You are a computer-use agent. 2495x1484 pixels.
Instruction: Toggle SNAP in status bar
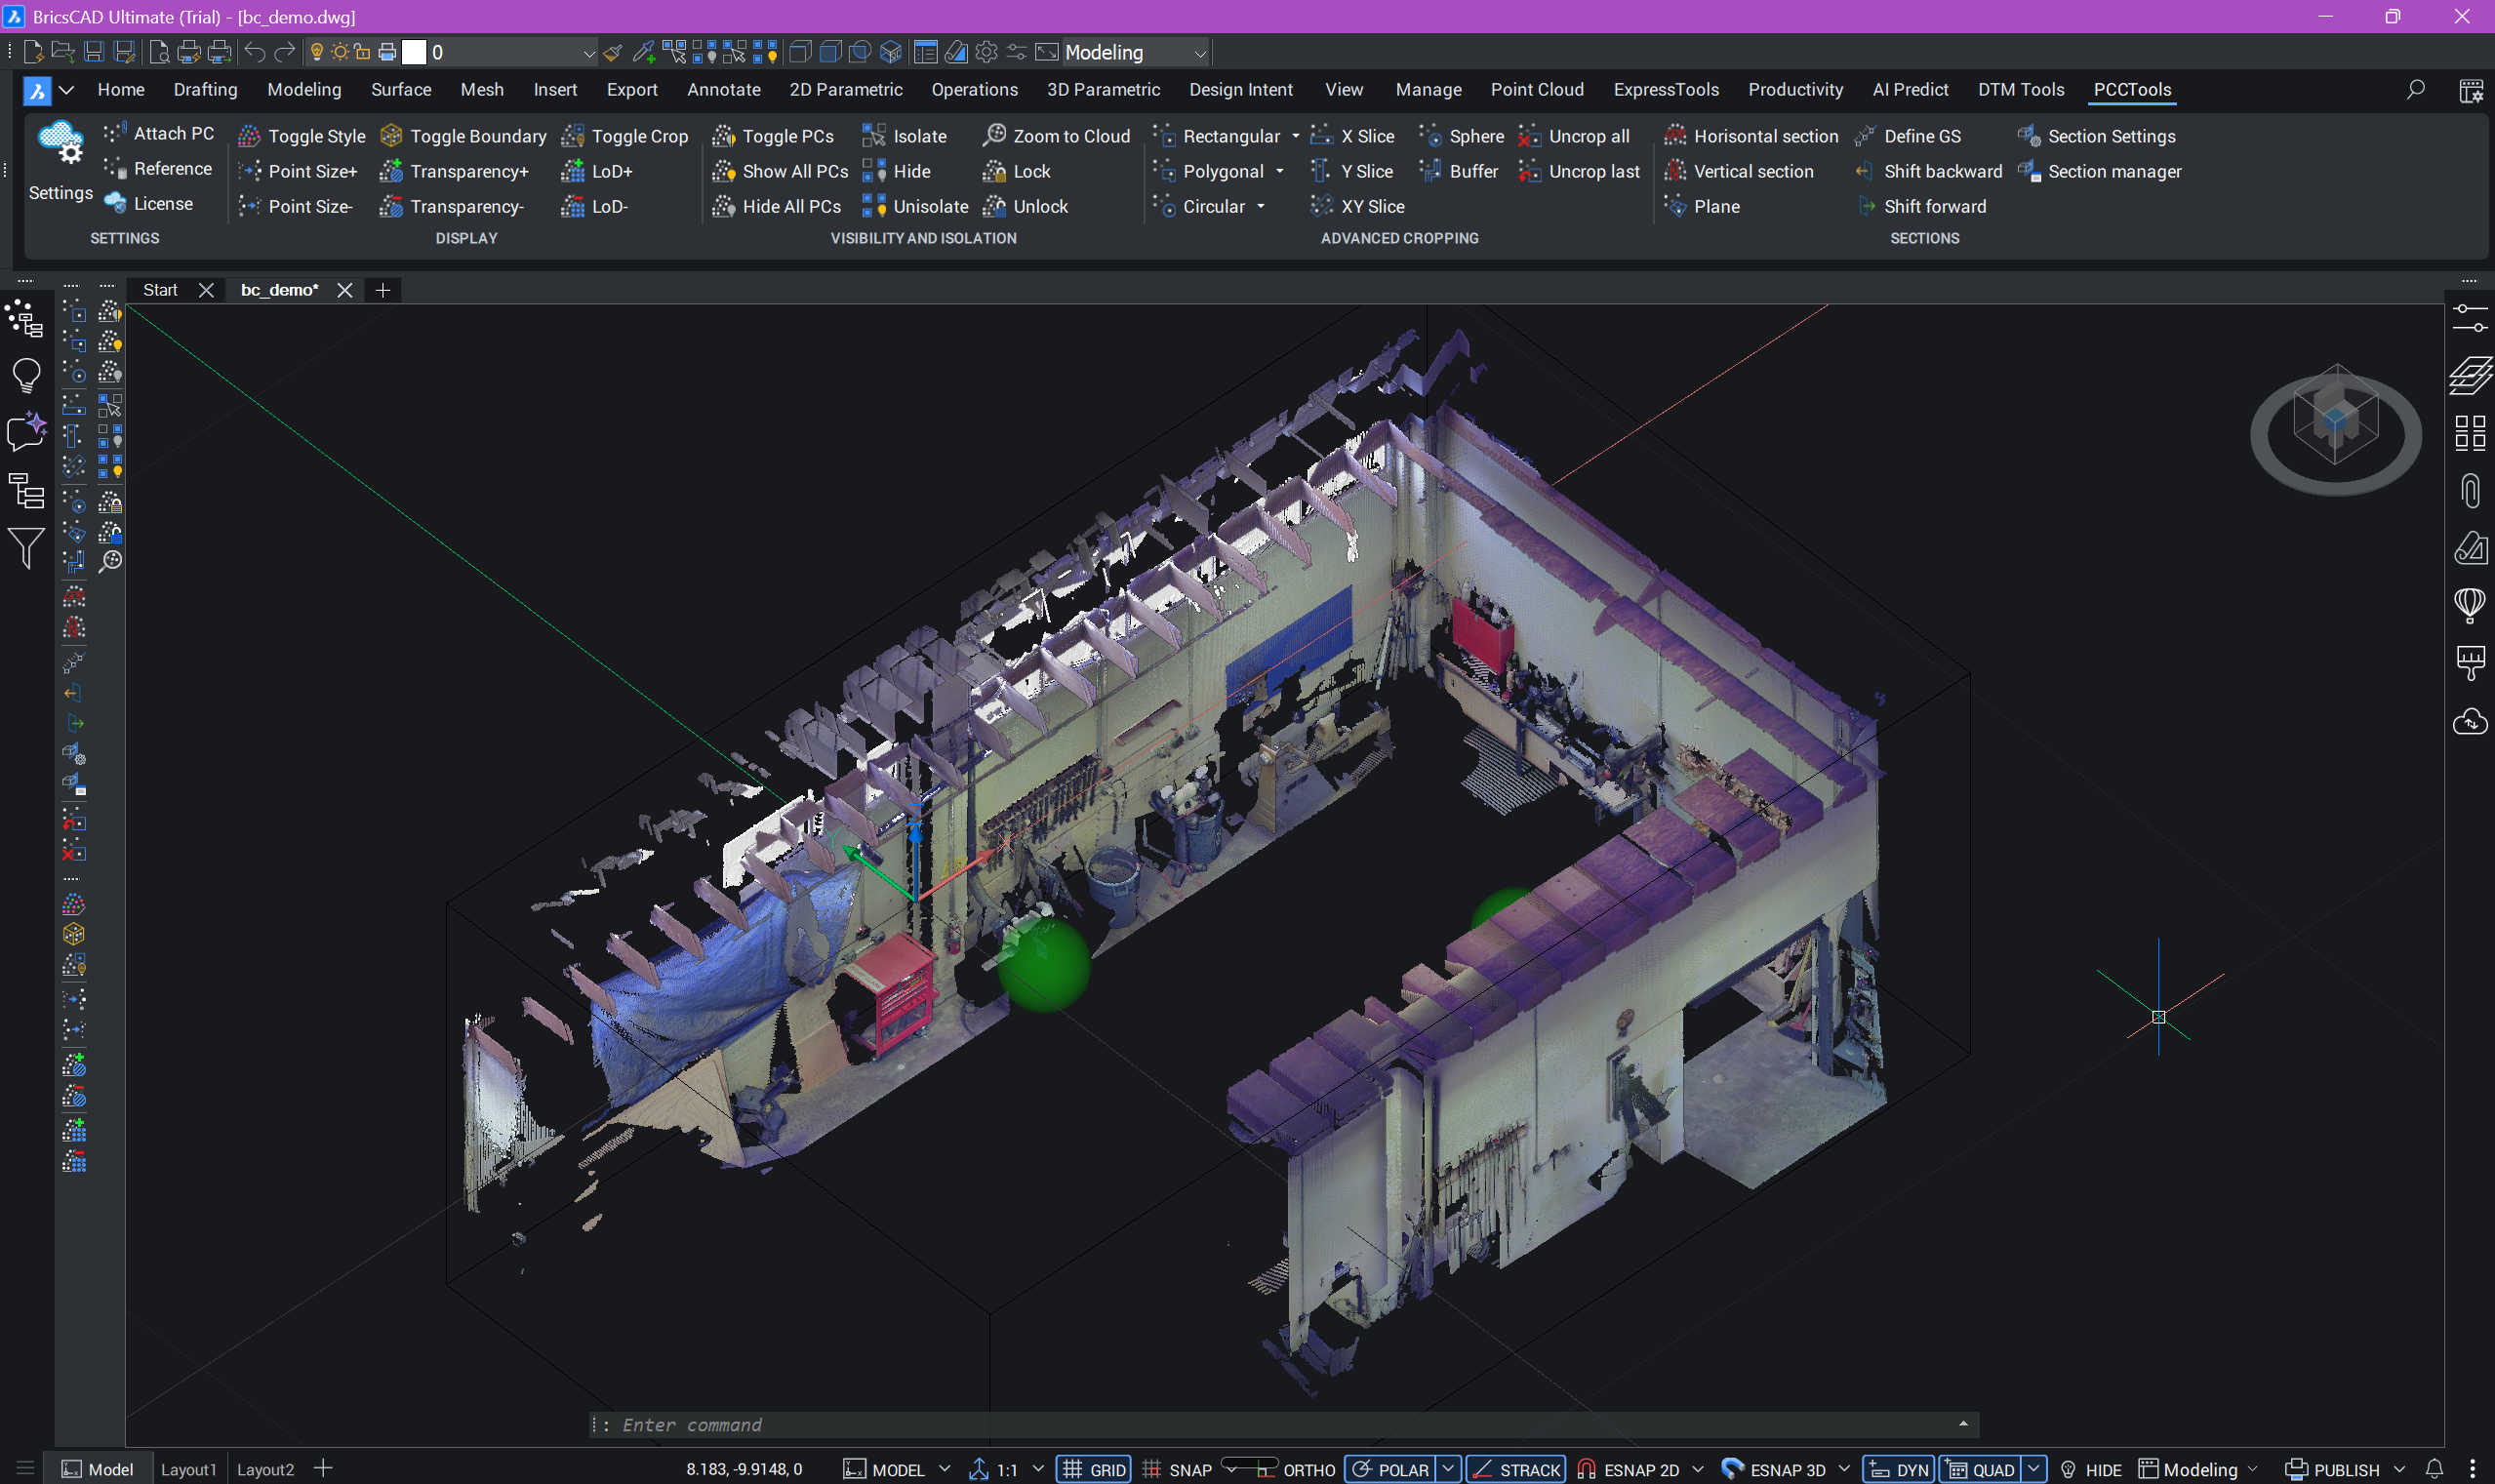1177,1469
